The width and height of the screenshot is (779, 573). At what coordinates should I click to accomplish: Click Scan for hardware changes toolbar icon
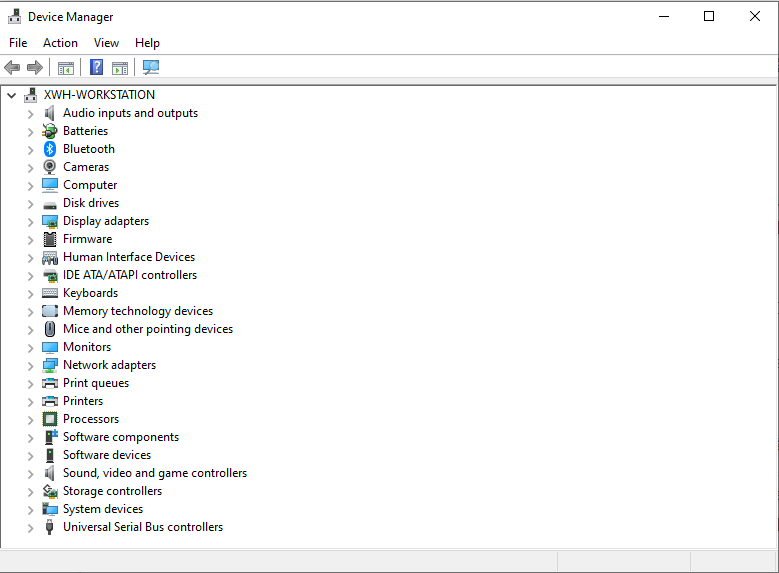(151, 68)
